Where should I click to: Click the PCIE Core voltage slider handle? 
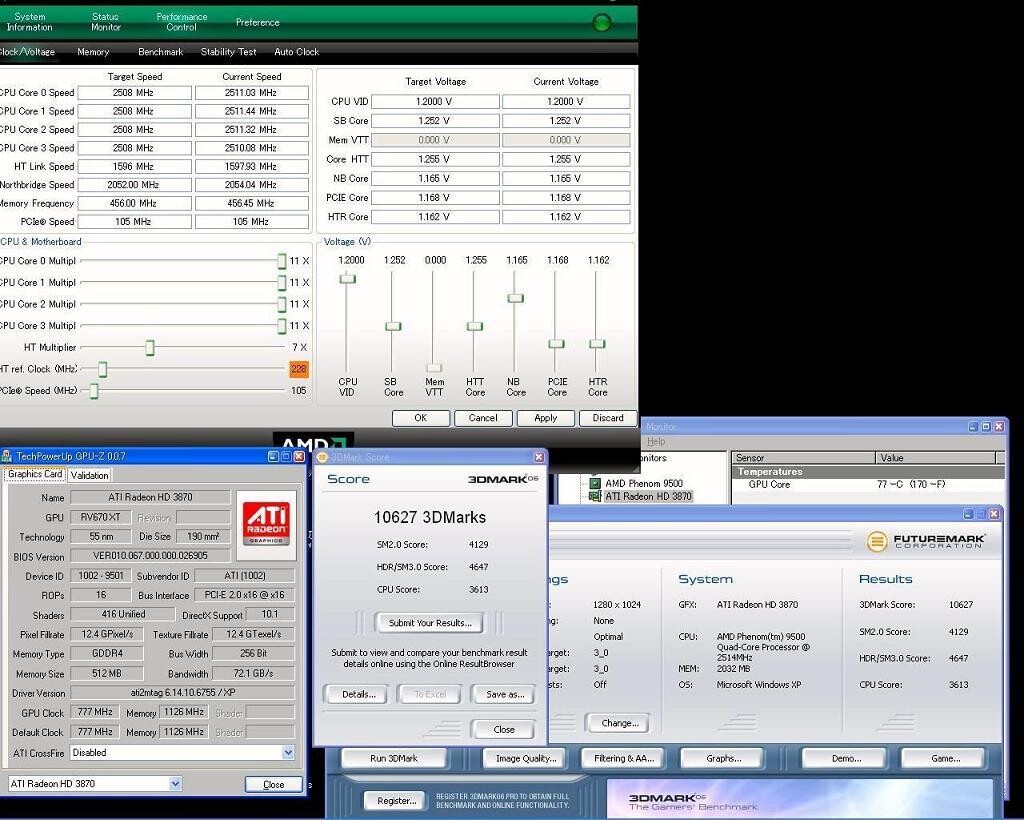point(556,344)
